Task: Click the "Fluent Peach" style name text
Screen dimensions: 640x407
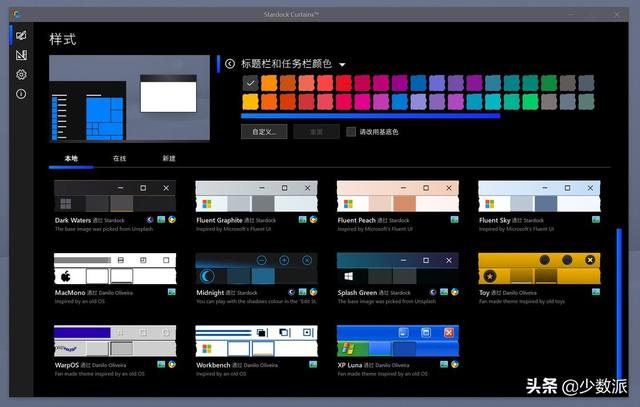Action: [356, 220]
